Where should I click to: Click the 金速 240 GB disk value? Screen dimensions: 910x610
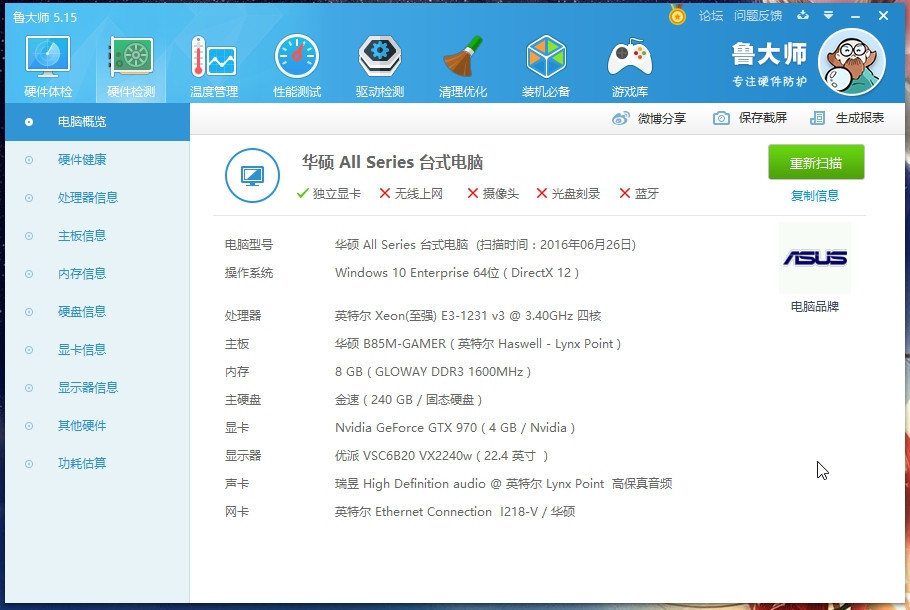coord(409,400)
